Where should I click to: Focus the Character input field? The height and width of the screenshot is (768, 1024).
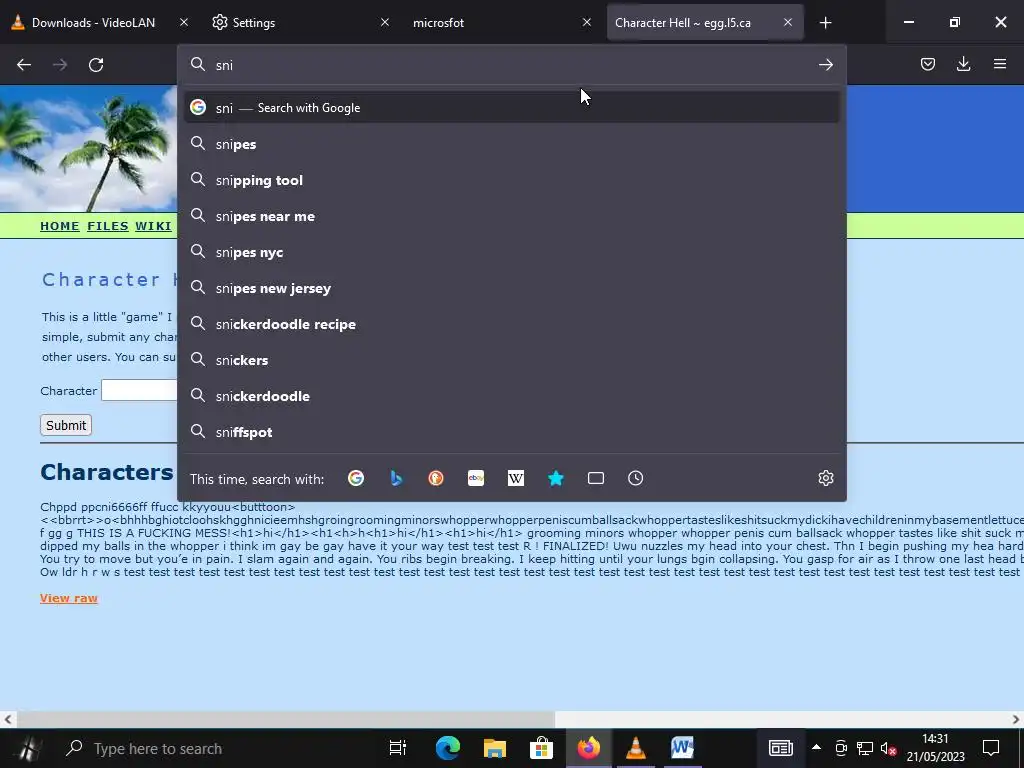(x=140, y=391)
